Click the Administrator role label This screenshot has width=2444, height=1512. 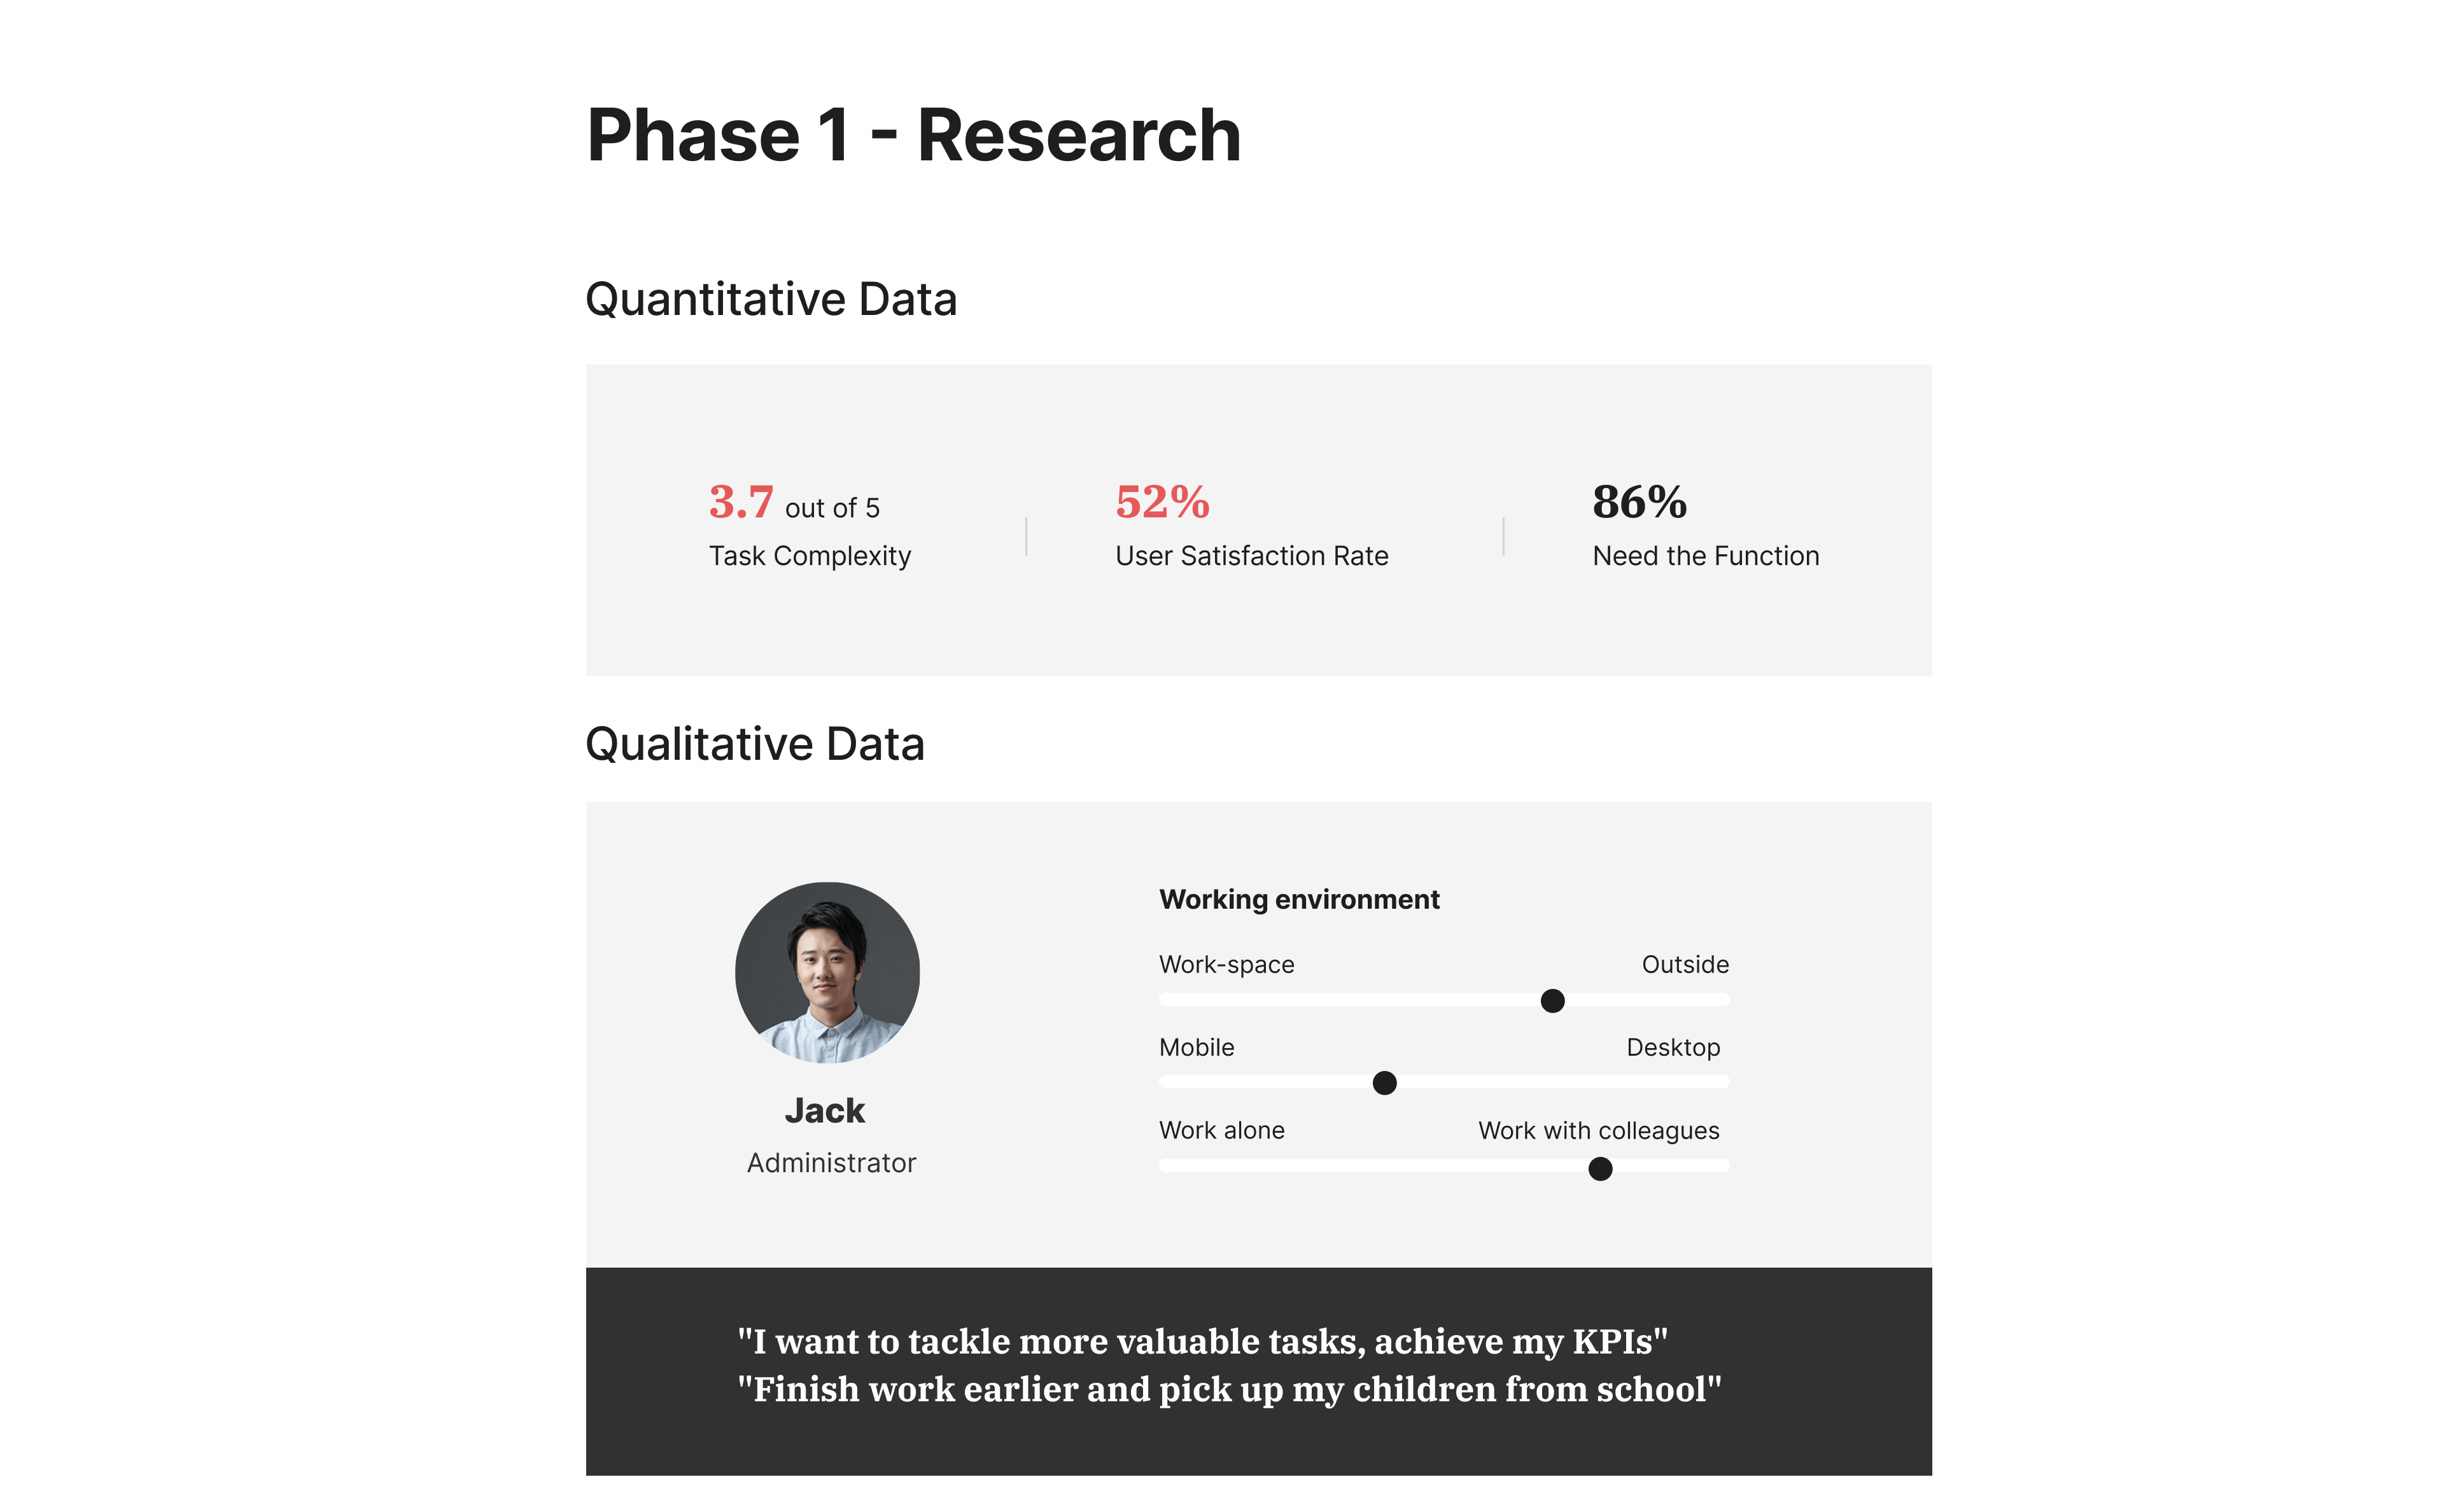(831, 1163)
